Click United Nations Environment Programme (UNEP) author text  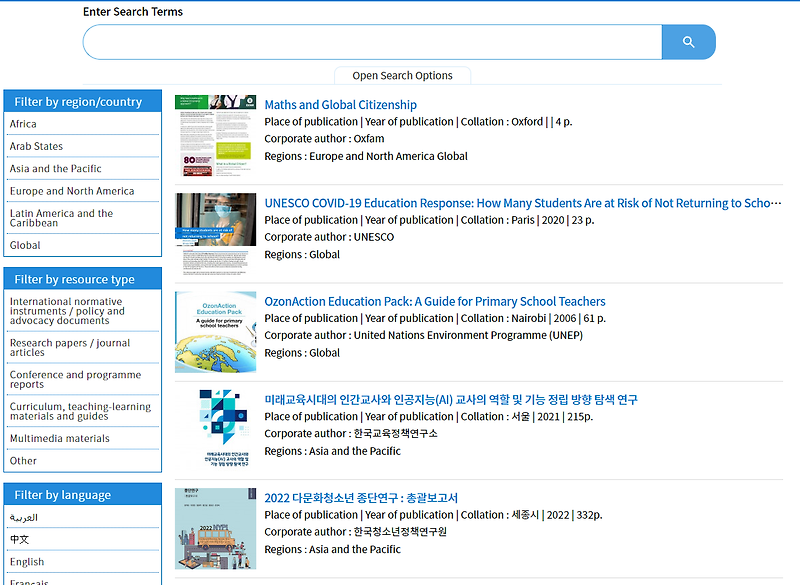point(468,336)
